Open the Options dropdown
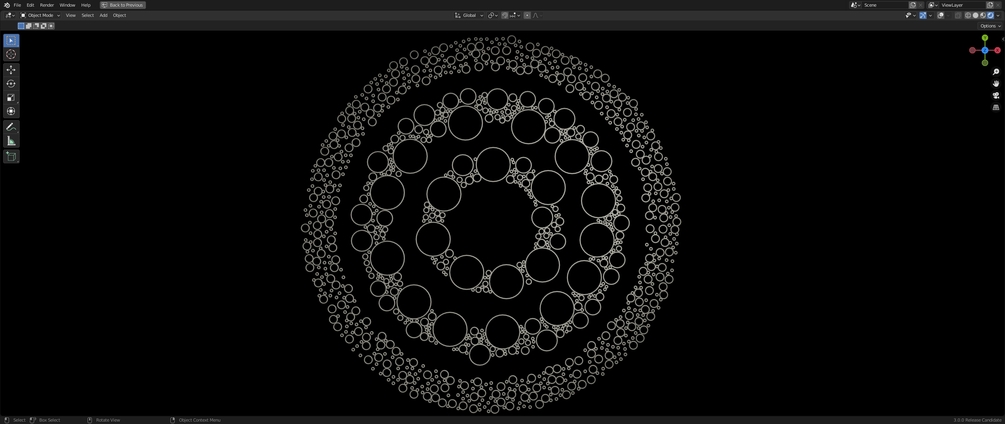Image resolution: width=1005 pixels, height=424 pixels. [x=990, y=26]
